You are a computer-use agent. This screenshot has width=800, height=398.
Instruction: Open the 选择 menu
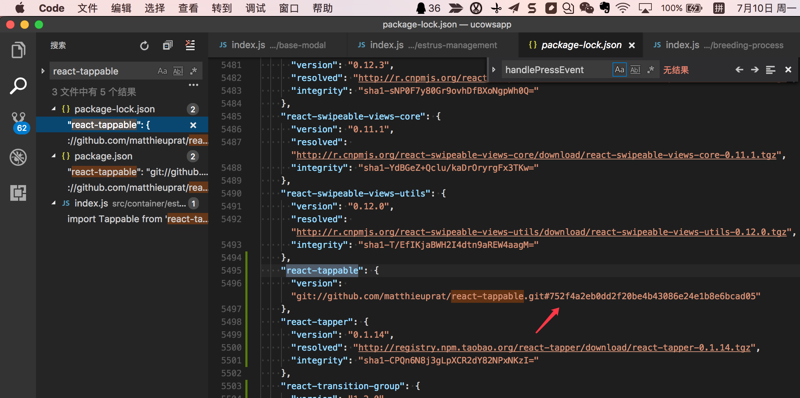point(155,8)
